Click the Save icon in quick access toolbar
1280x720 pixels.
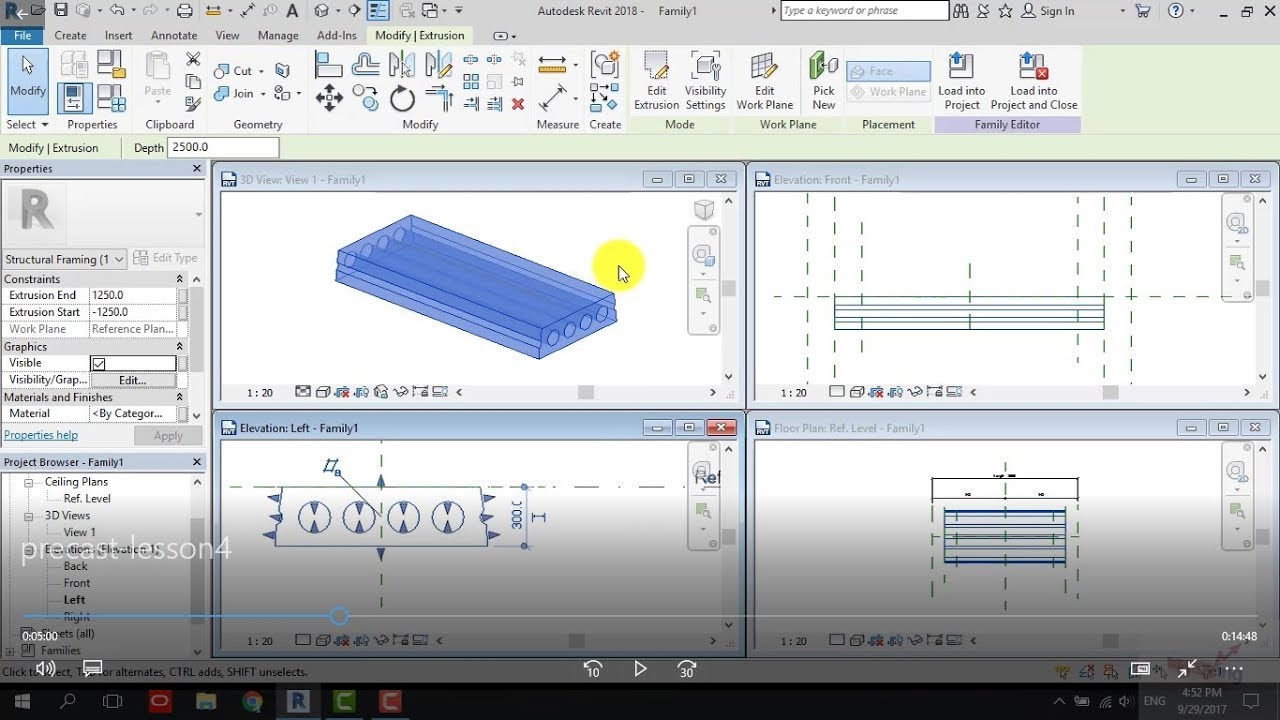[x=61, y=11]
